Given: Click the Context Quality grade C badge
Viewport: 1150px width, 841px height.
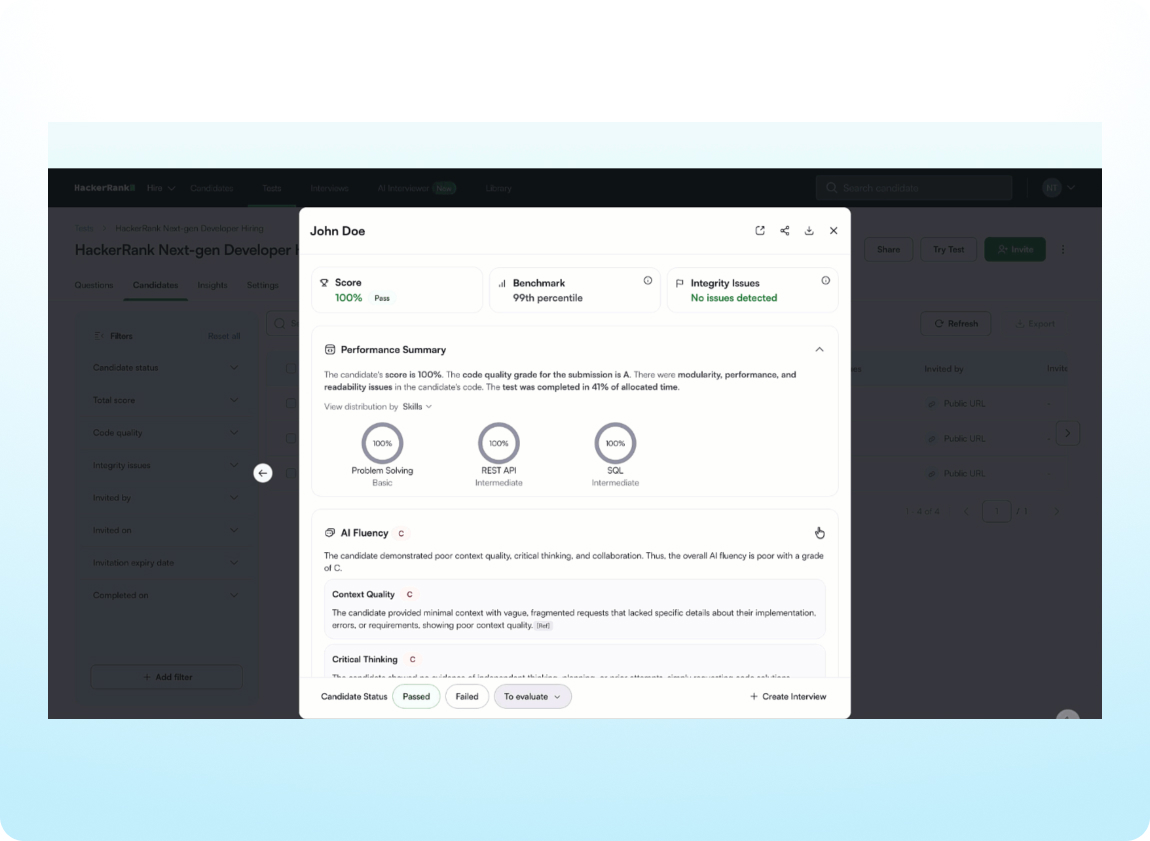Looking at the screenshot, I should click(x=409, y=595).
